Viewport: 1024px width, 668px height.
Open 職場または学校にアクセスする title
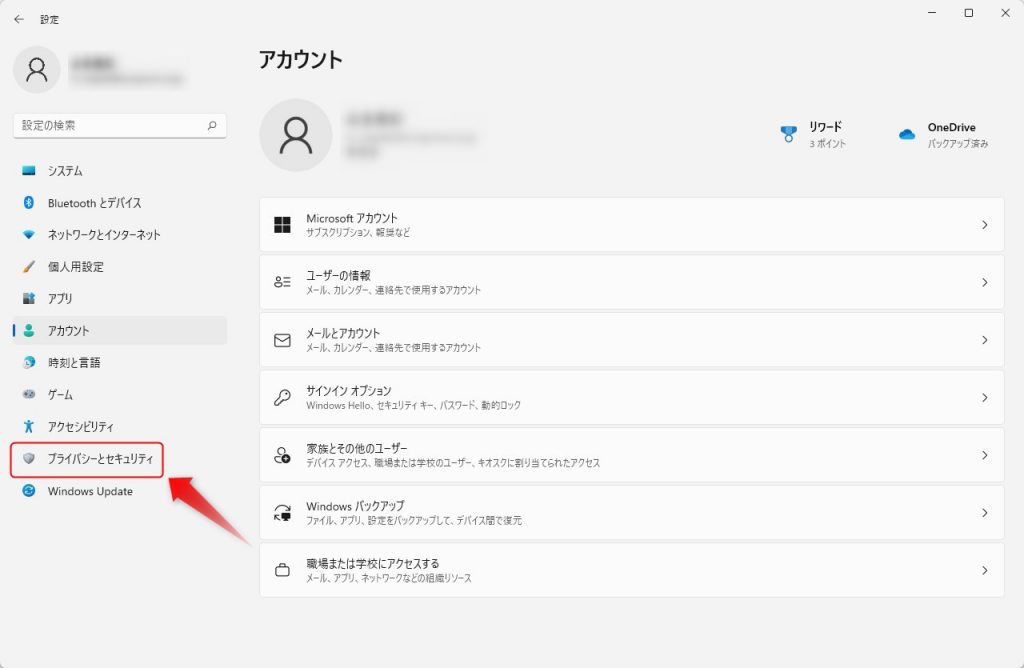coord(373,564)
